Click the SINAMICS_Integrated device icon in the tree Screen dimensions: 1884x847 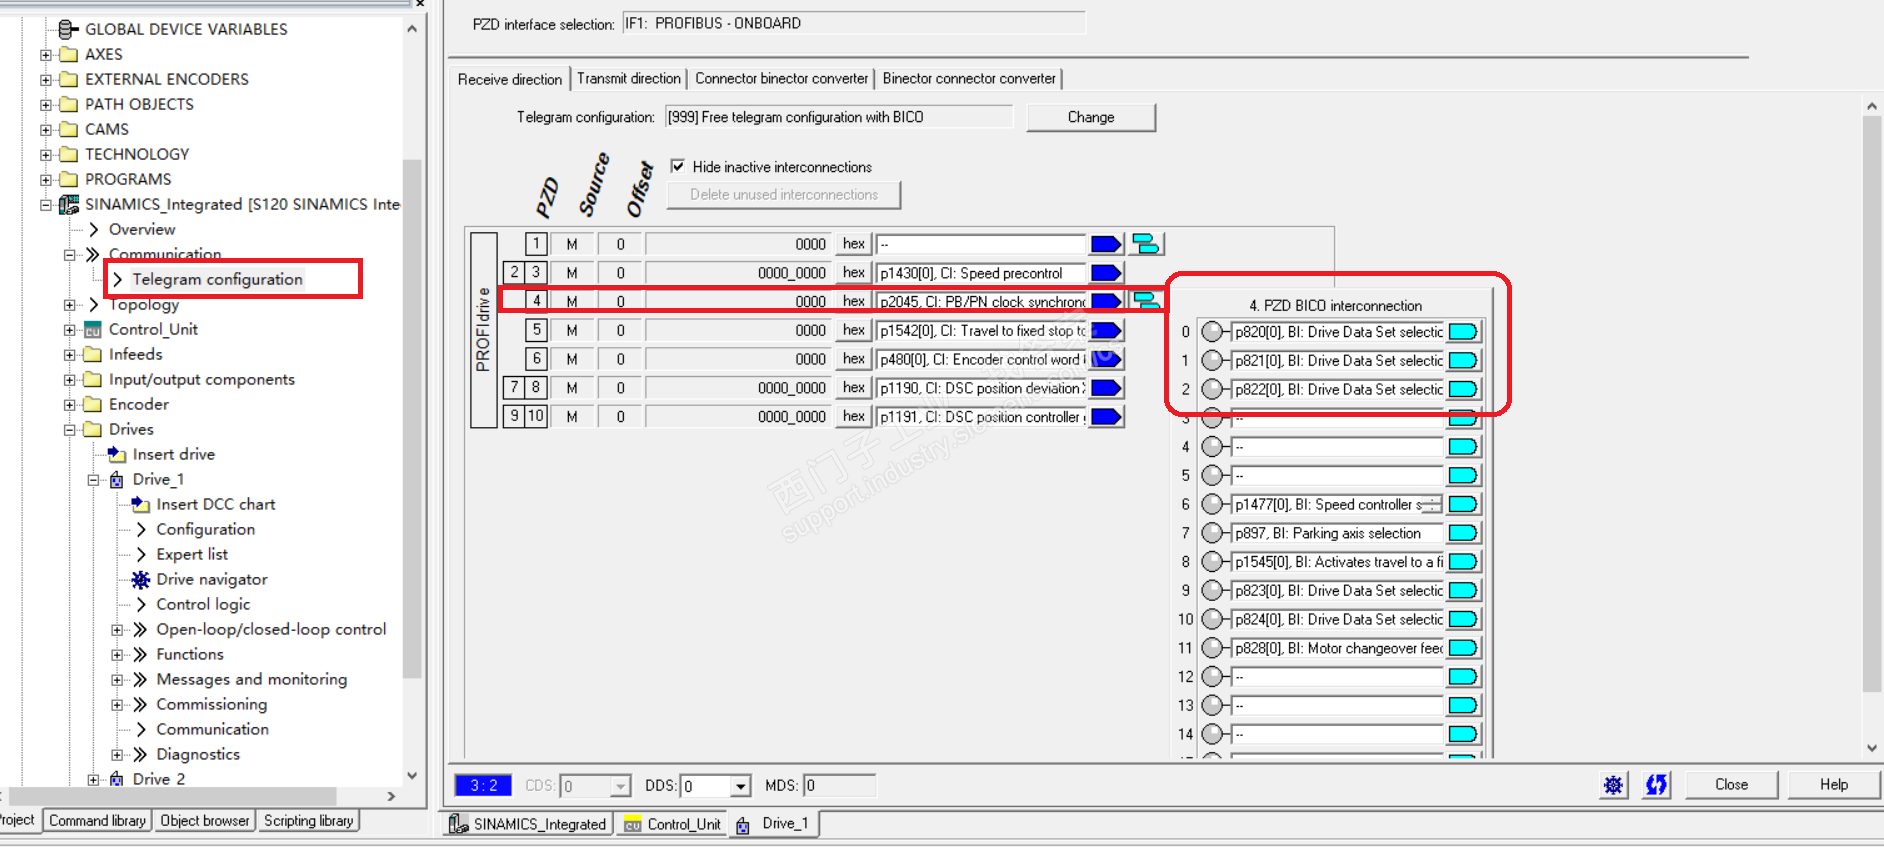click(69, 205)
